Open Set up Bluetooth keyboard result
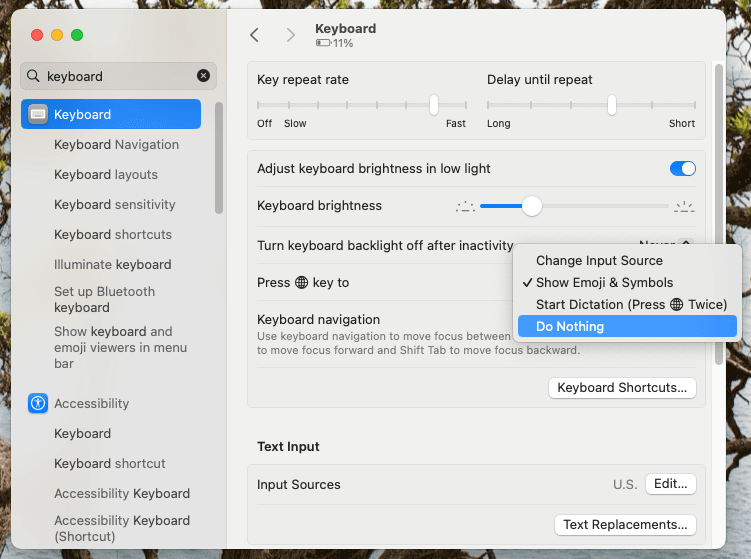751x559 pixels. pos(104,299)
